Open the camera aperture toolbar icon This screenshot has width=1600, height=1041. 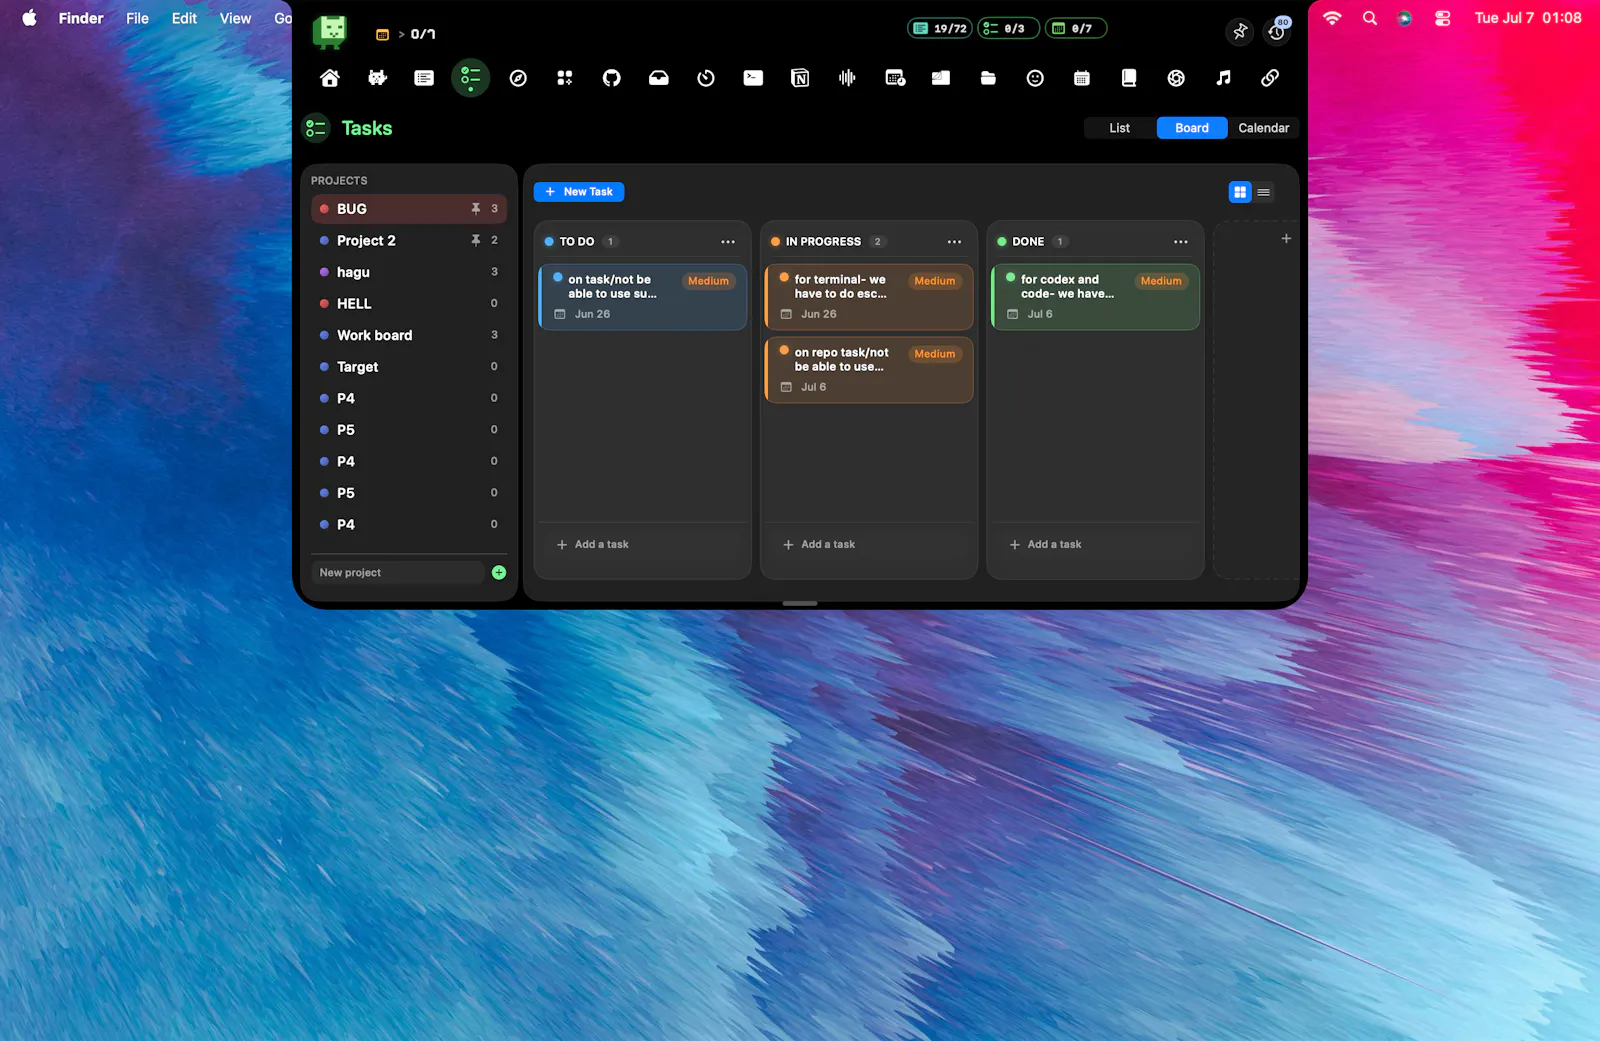tap(1176, 78)
